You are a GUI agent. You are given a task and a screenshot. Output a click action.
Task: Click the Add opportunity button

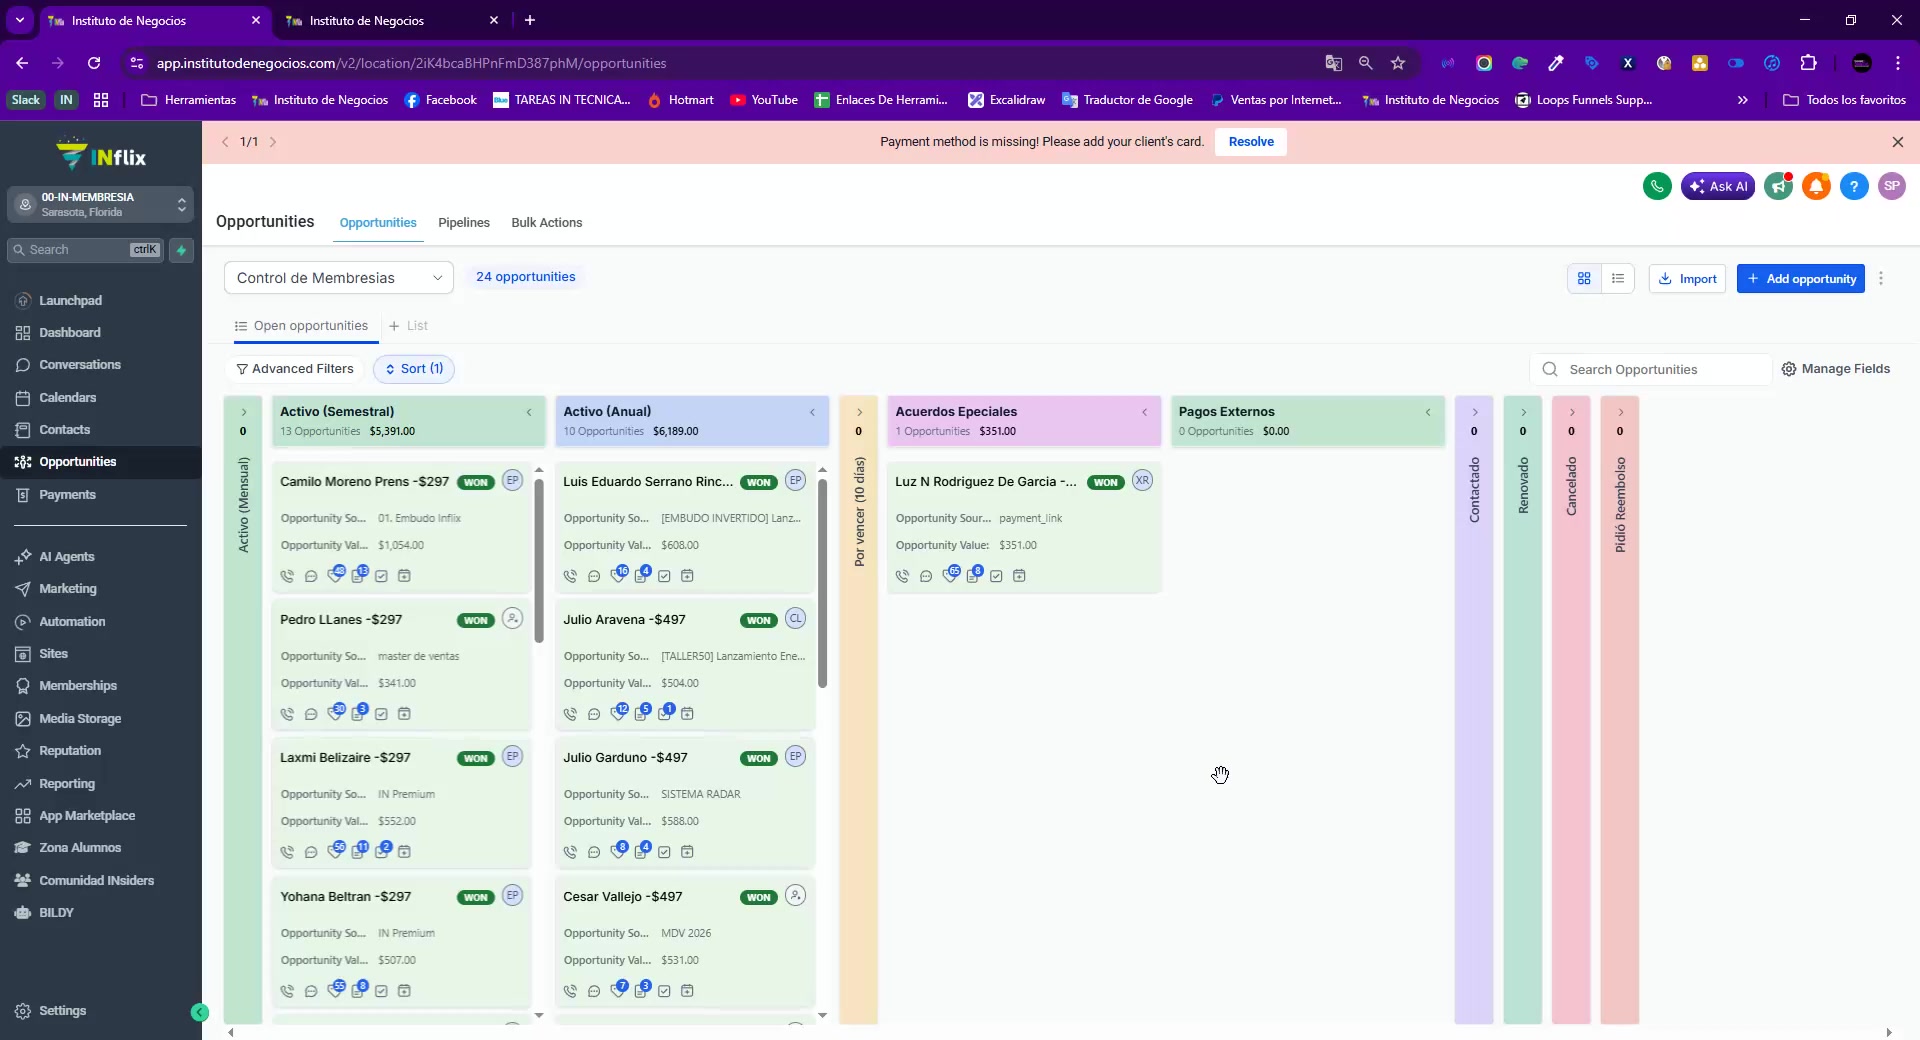pos(1800,279)
